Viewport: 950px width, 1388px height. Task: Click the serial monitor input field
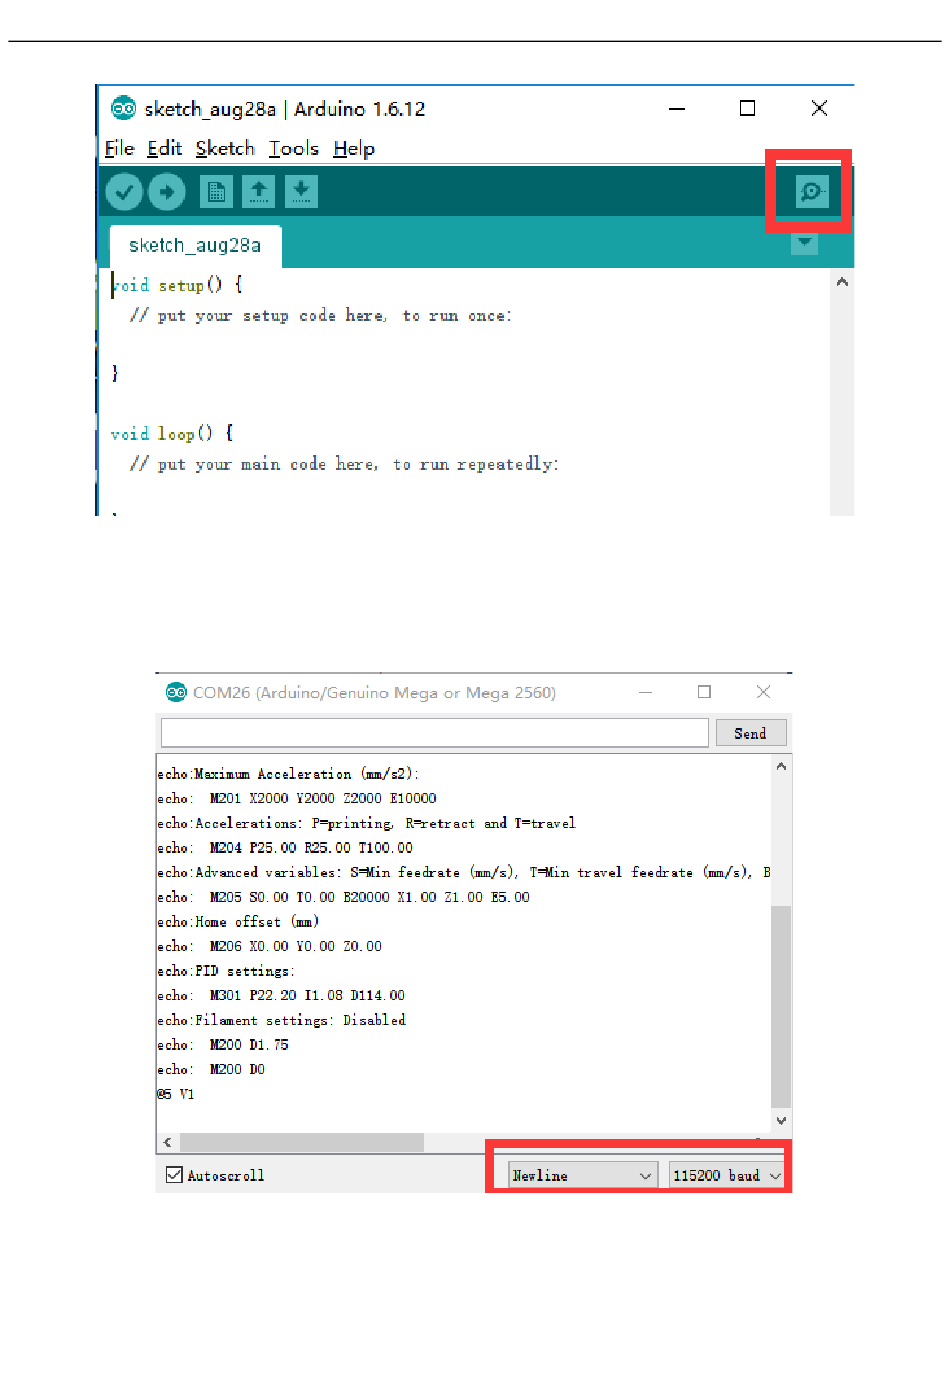(435, 733)
